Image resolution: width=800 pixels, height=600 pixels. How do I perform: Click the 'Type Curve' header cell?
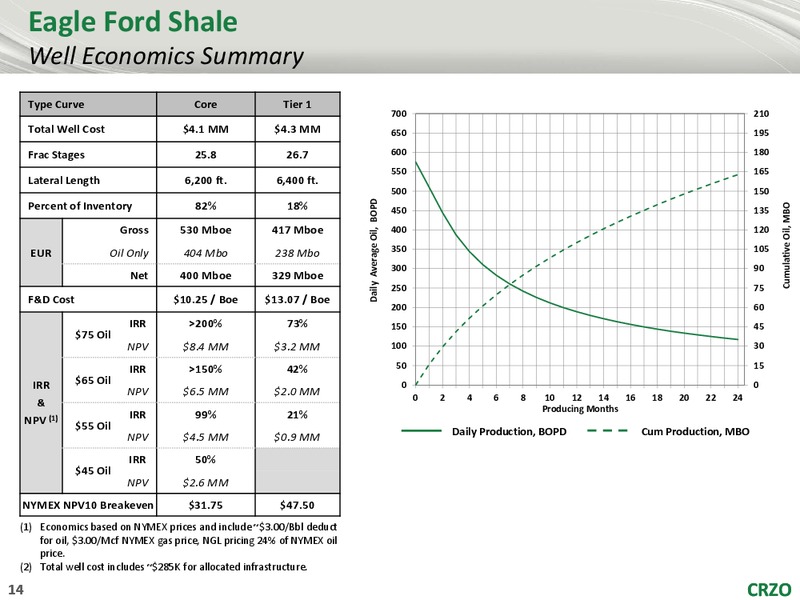[88, 104]
